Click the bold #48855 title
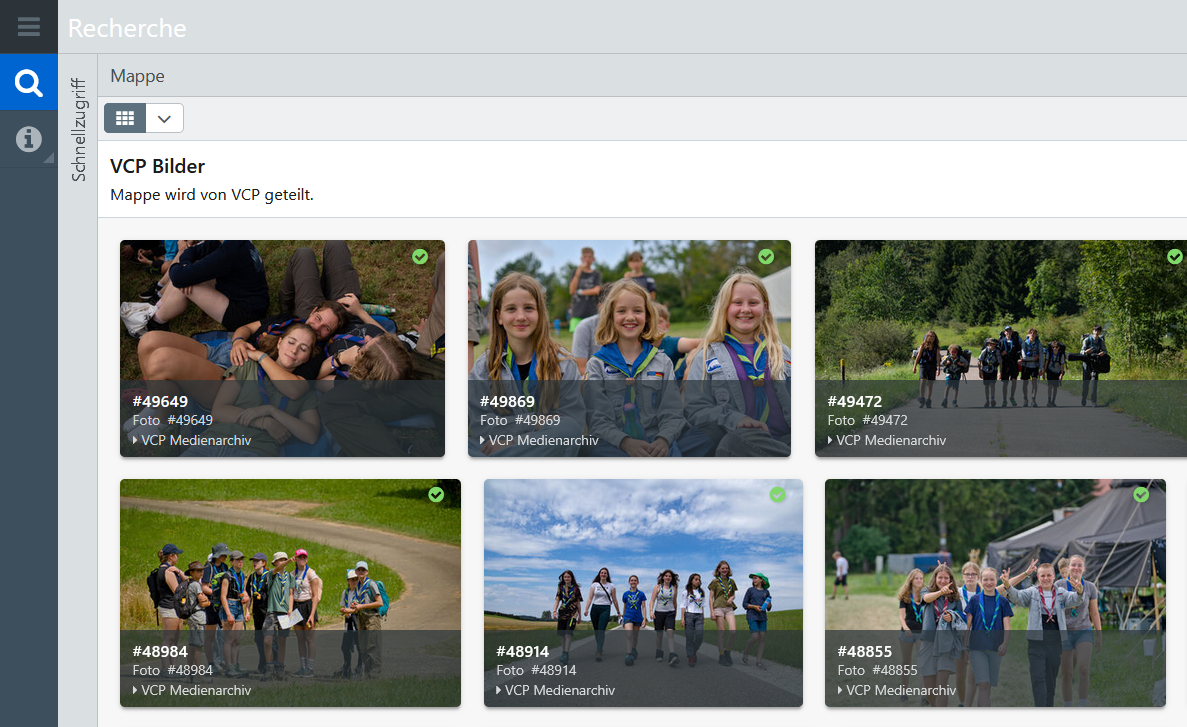 tap(865, 651)
